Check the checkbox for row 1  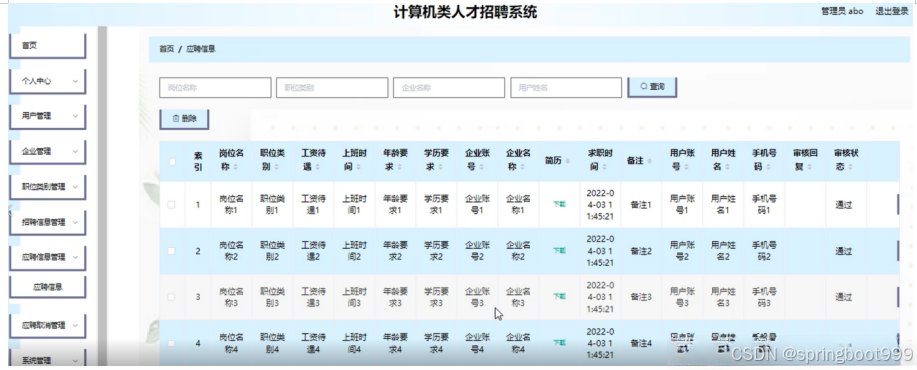tap(171, 205)
